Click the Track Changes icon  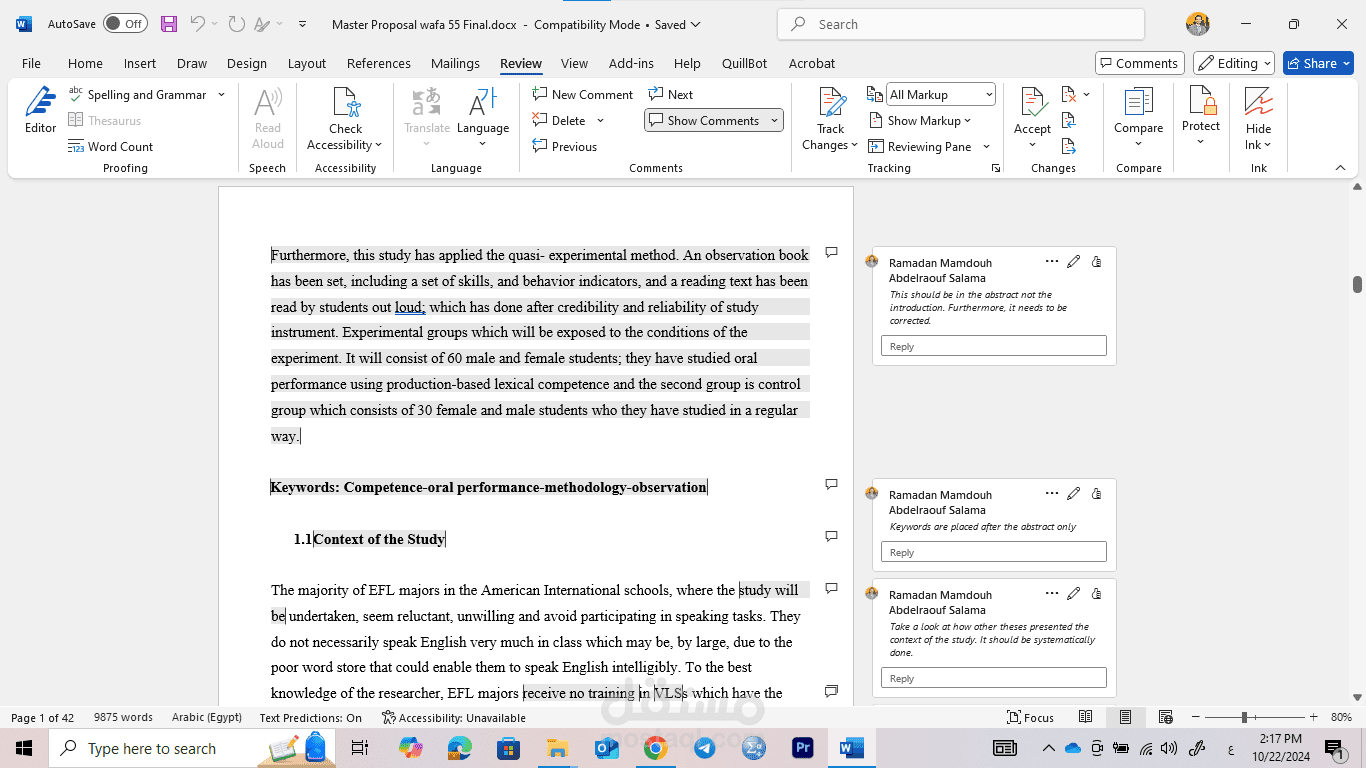pos(831,105)
